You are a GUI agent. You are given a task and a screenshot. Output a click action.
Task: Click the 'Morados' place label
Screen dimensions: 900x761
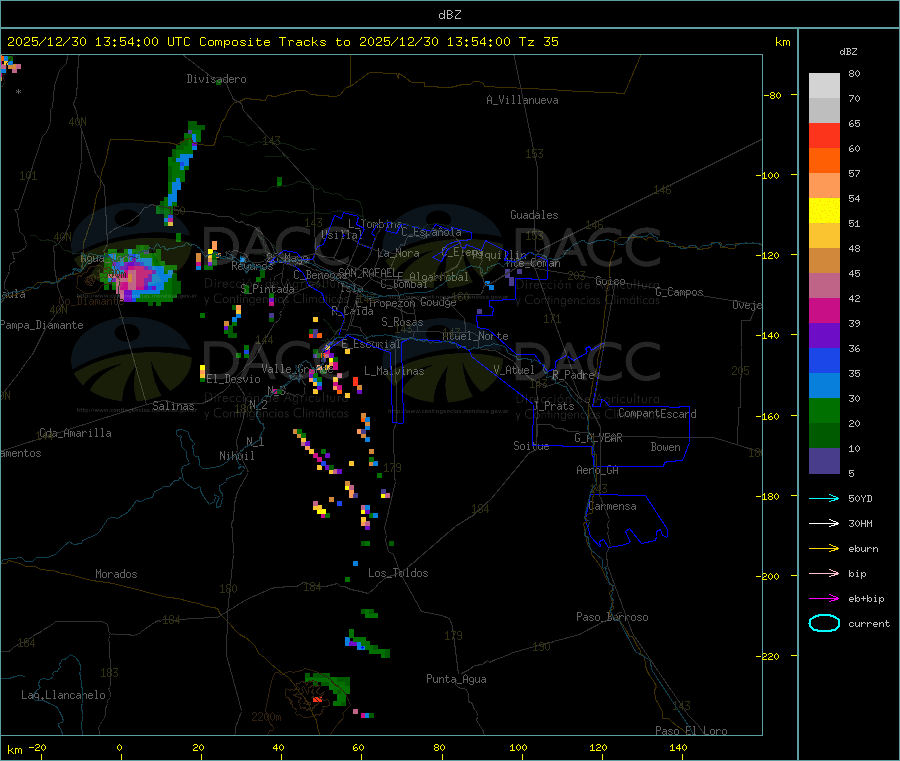117,574
